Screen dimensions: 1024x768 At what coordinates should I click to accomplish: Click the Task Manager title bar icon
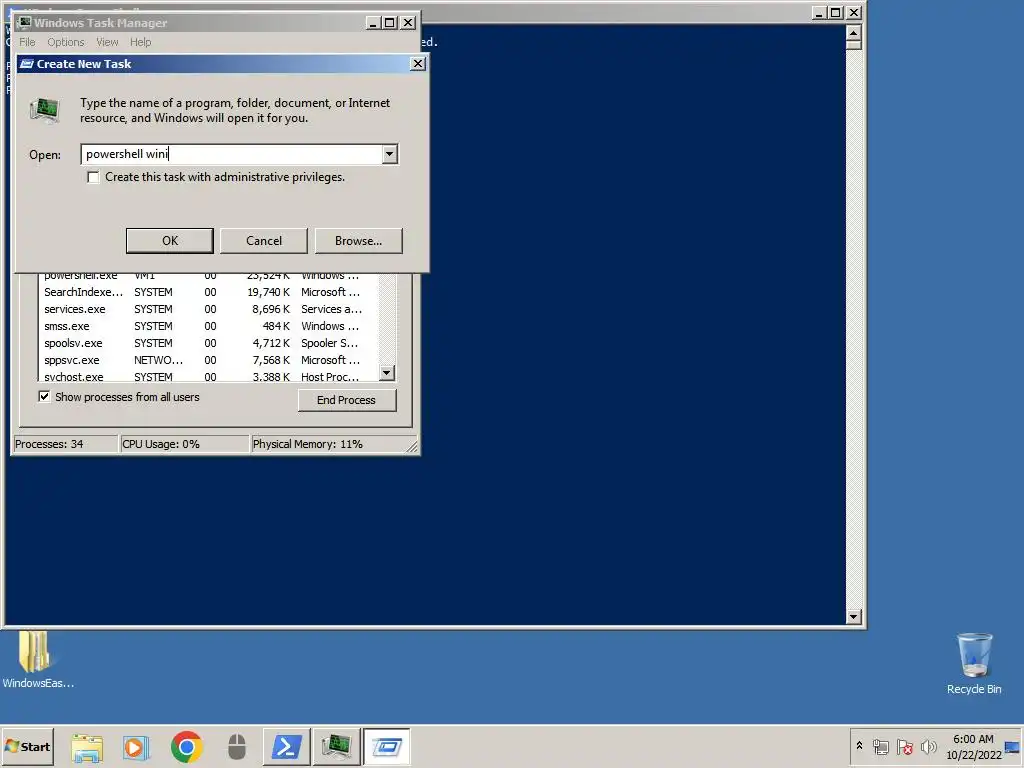25,22
